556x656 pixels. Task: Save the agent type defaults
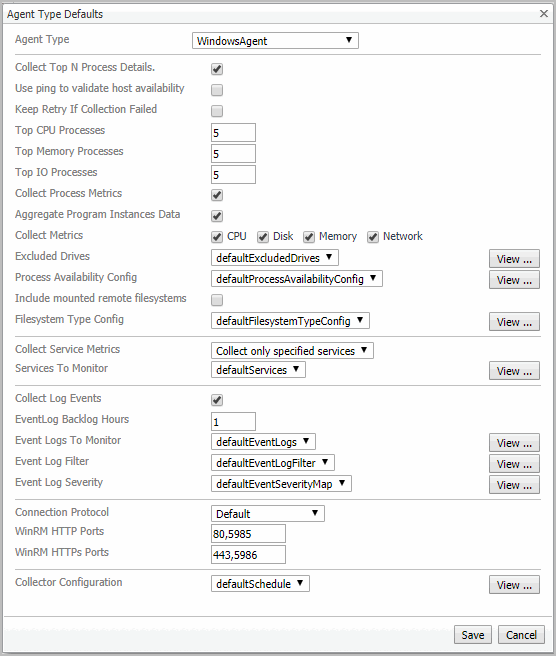(x=473, y=635)
